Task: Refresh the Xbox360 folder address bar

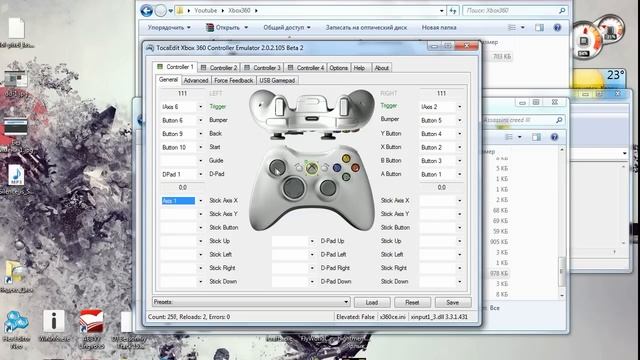Action: pyautogui.click(x=453, y=11)
